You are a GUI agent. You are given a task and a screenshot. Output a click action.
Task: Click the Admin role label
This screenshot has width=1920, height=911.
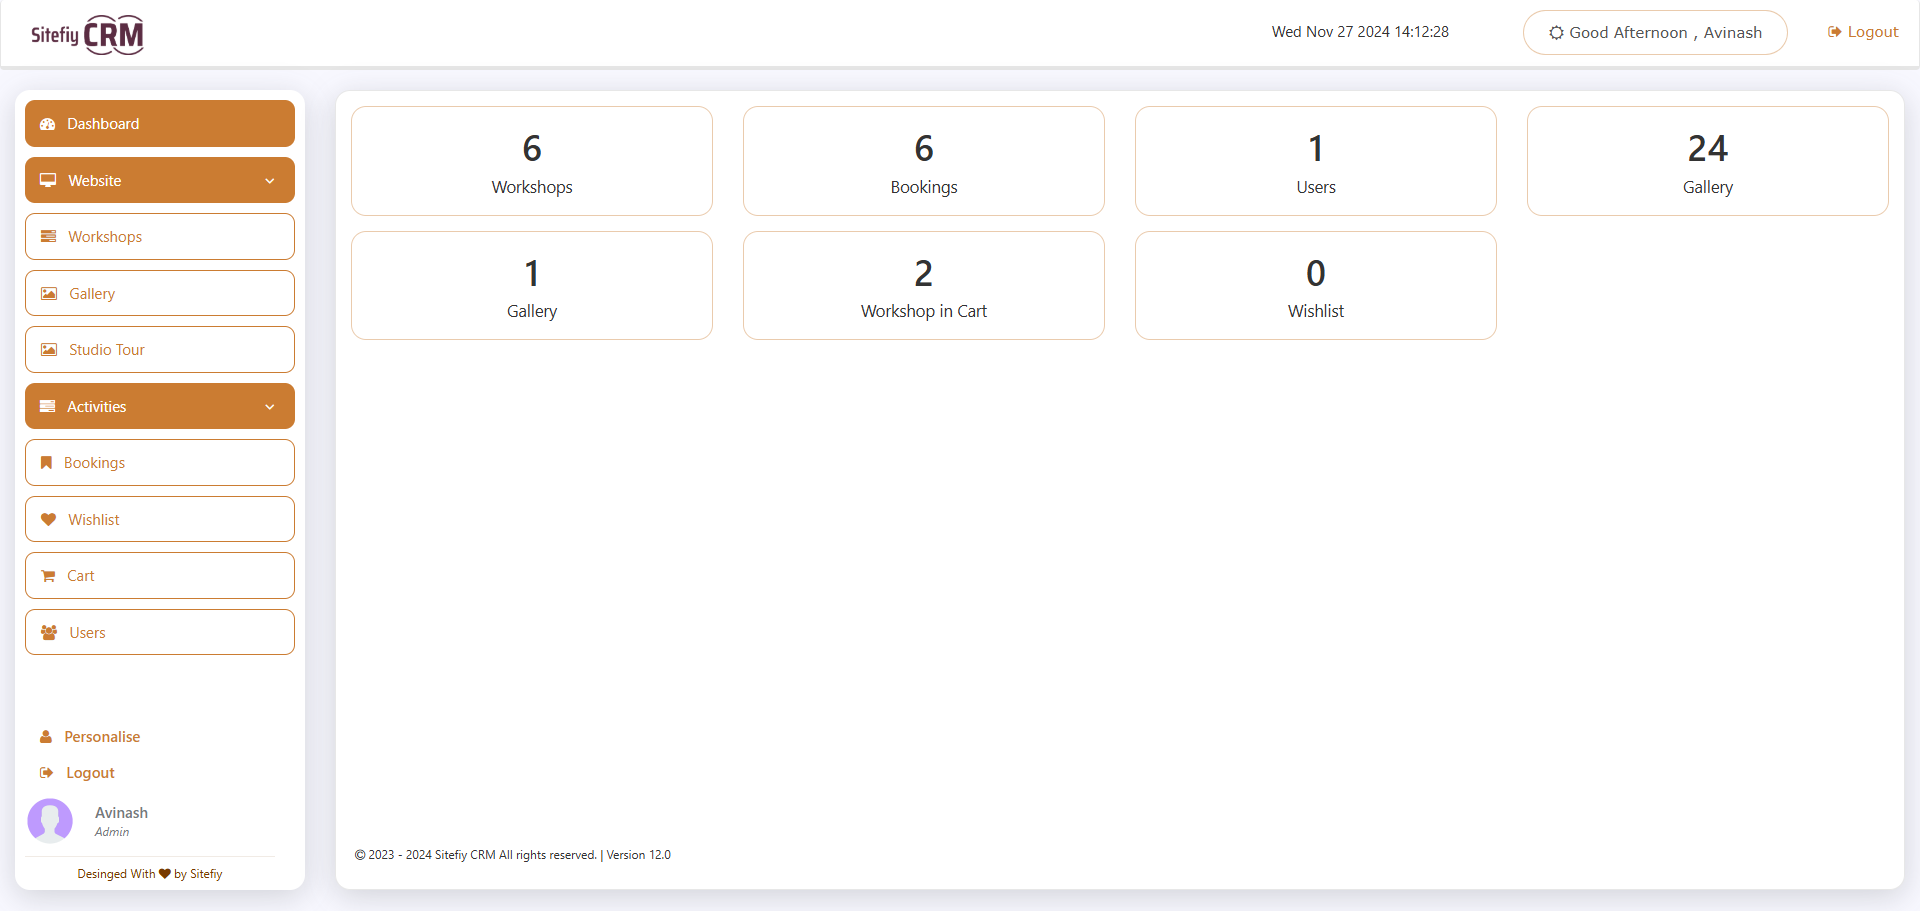[112, 832]
